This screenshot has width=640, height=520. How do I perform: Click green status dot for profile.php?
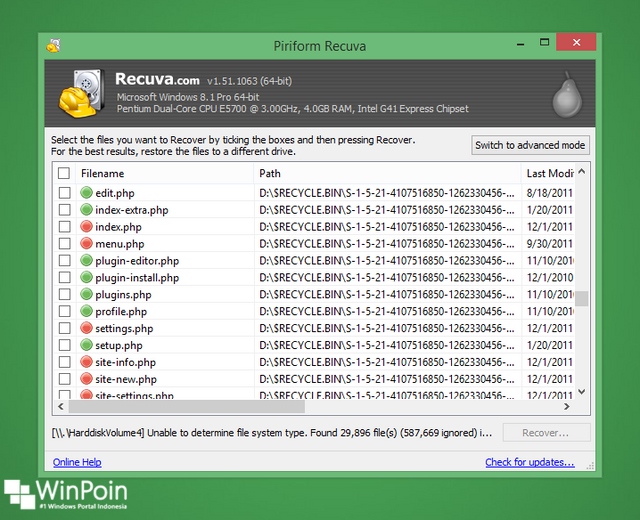coord(86,311)
